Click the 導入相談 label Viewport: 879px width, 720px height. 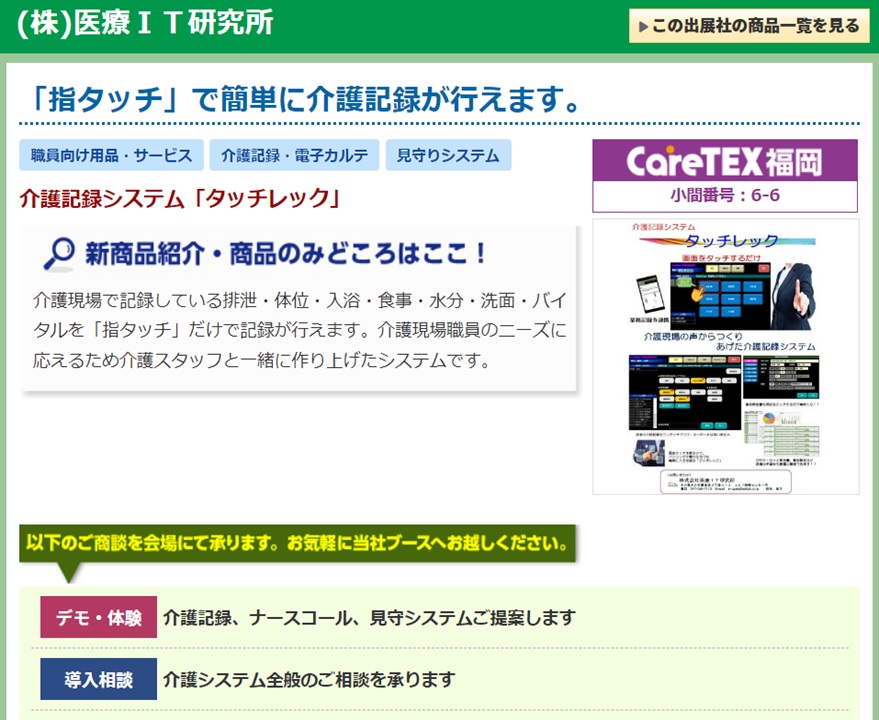(x=98, y=680)
